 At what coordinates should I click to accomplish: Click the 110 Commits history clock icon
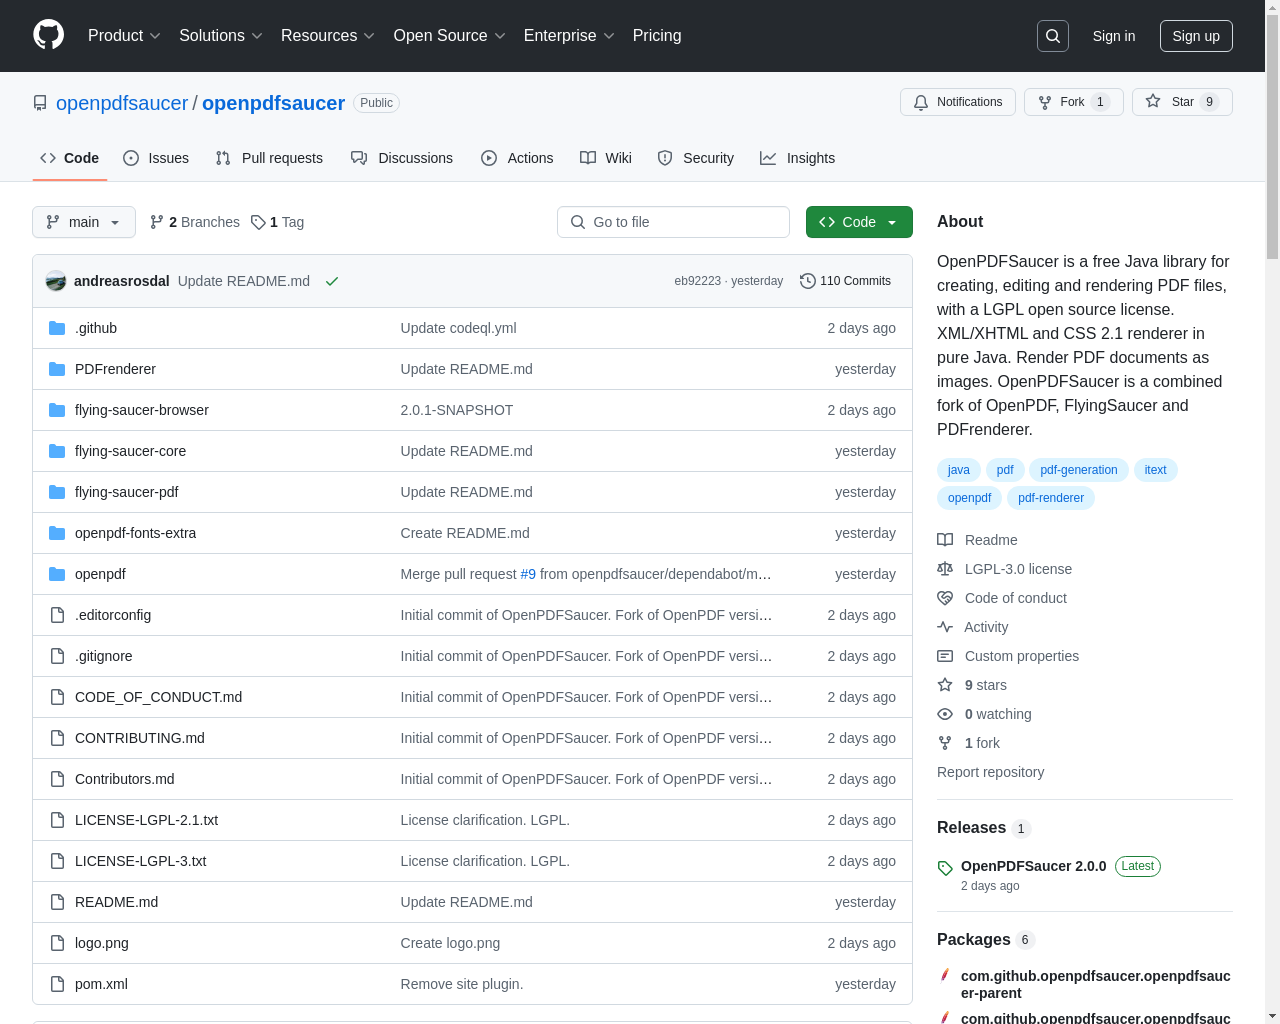click(x=808, y=281)
